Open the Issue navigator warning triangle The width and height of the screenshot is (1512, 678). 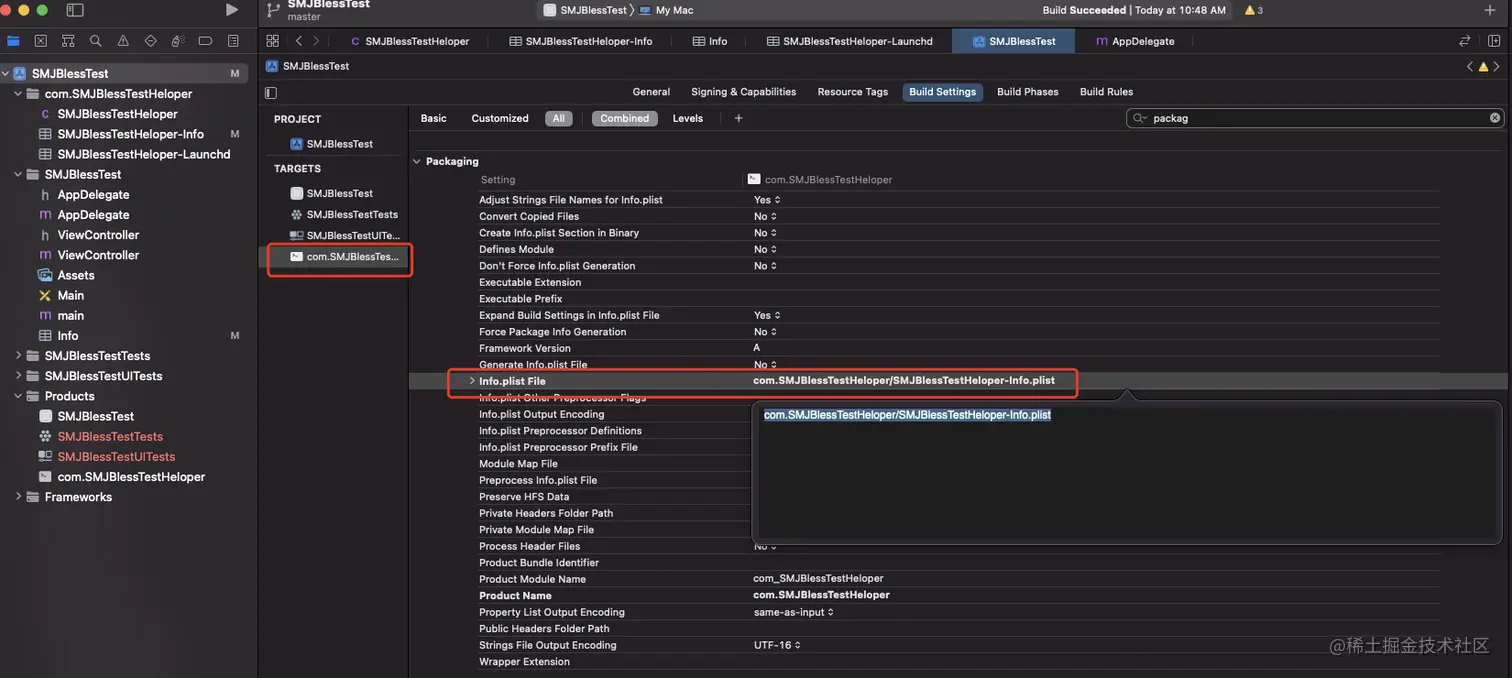point(123,41)
